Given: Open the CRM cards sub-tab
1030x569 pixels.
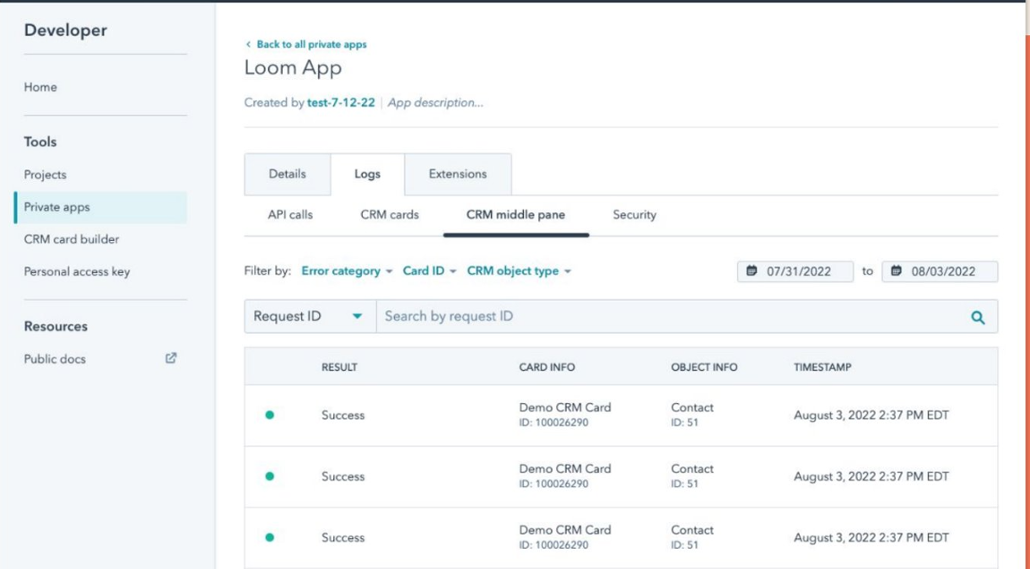Looking at the screenshot, I should click(390, 215).
